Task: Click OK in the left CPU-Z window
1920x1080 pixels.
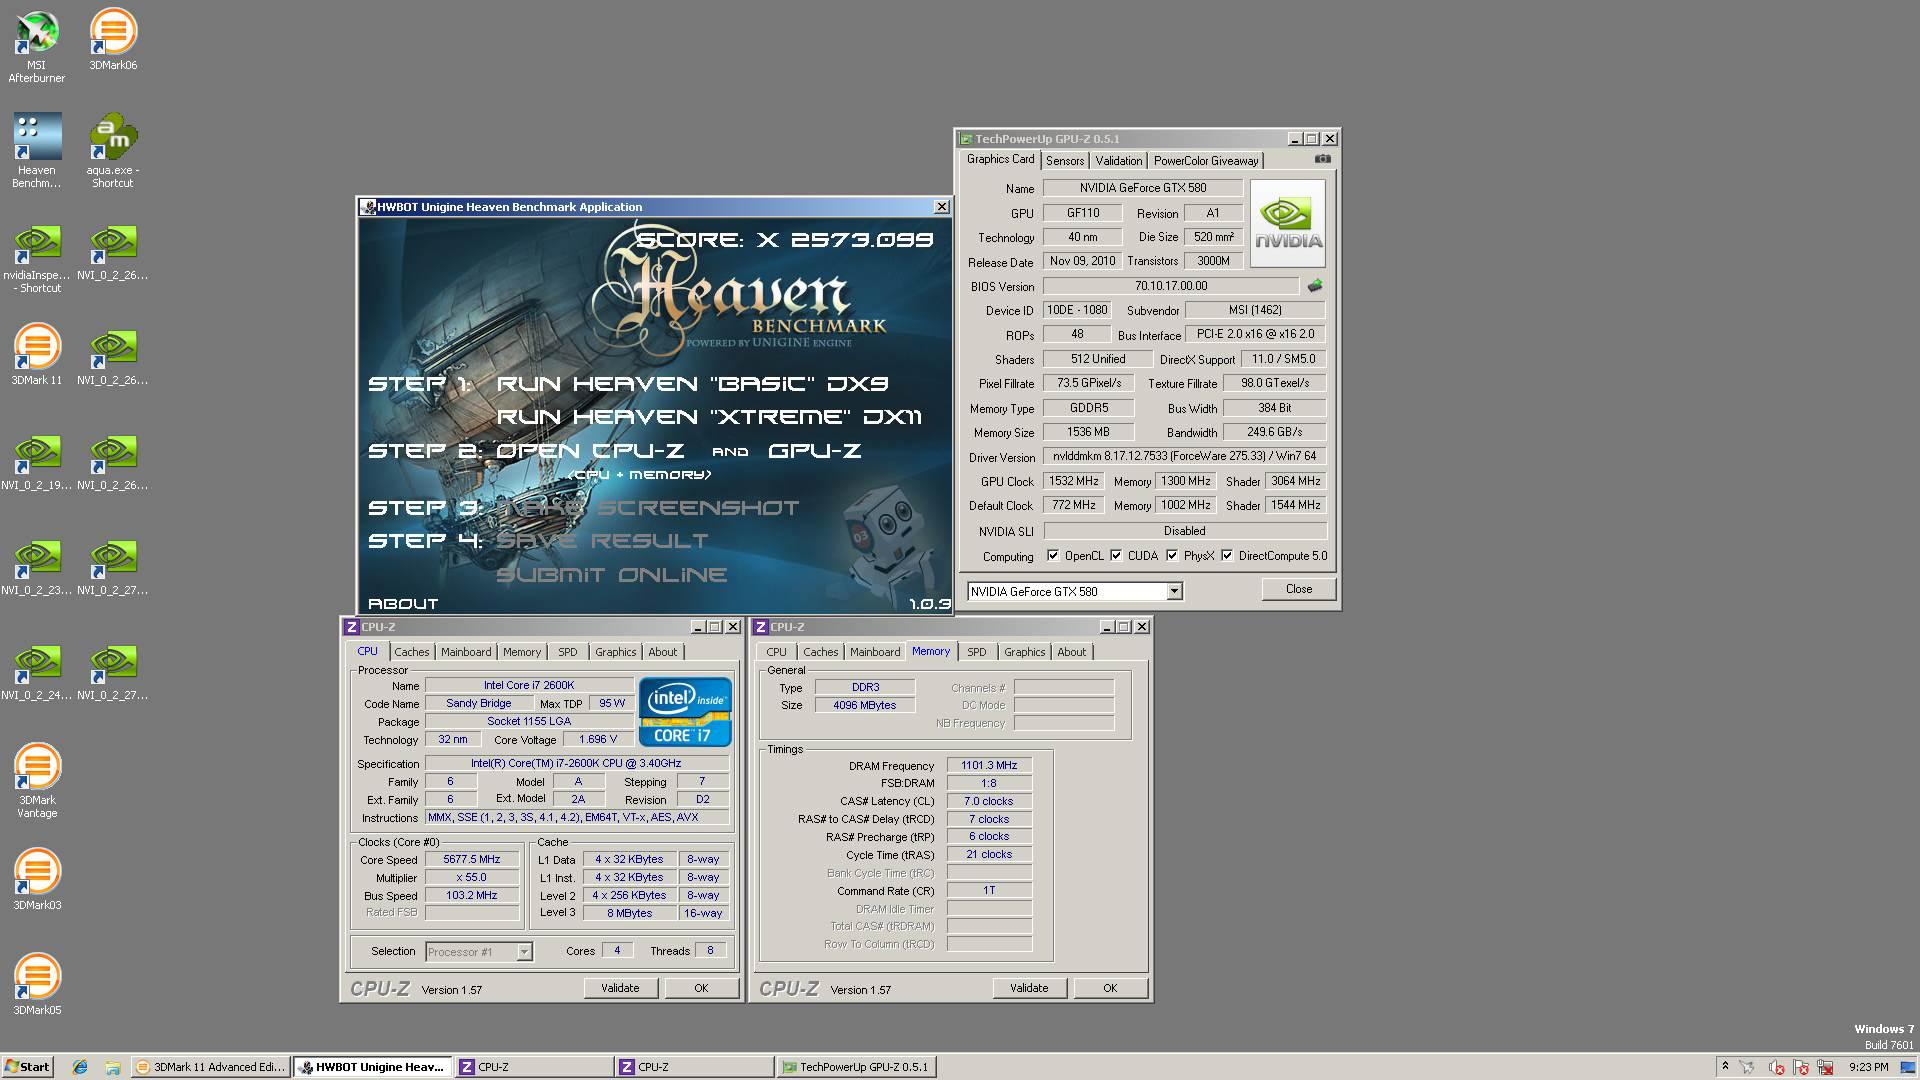Action: [x=701, y=988]
